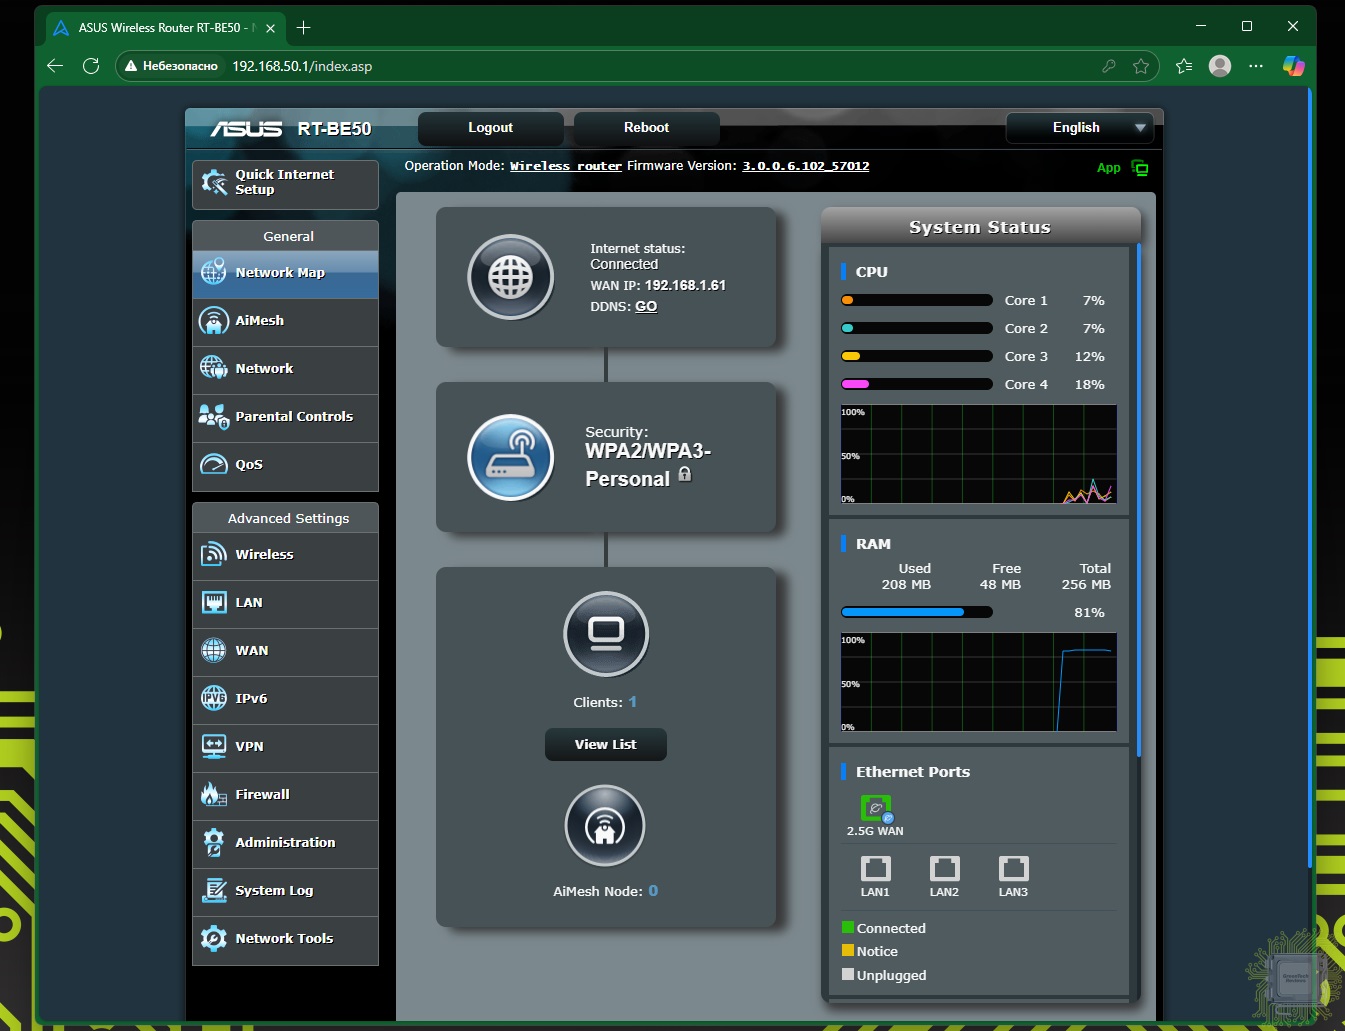
Task: Click the RAM usage bar
Action: (917, 612)
